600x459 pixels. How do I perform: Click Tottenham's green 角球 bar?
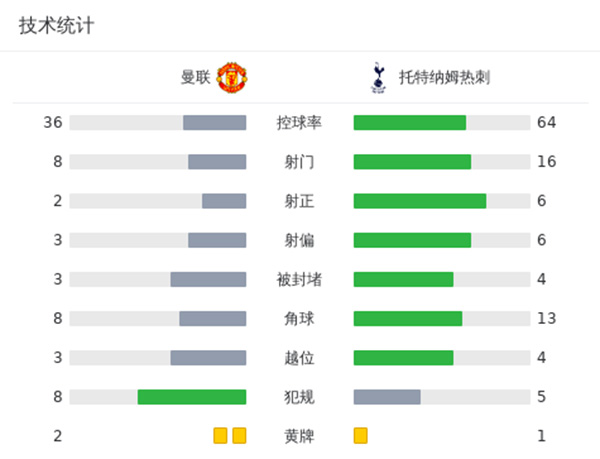tap(408, 319)
